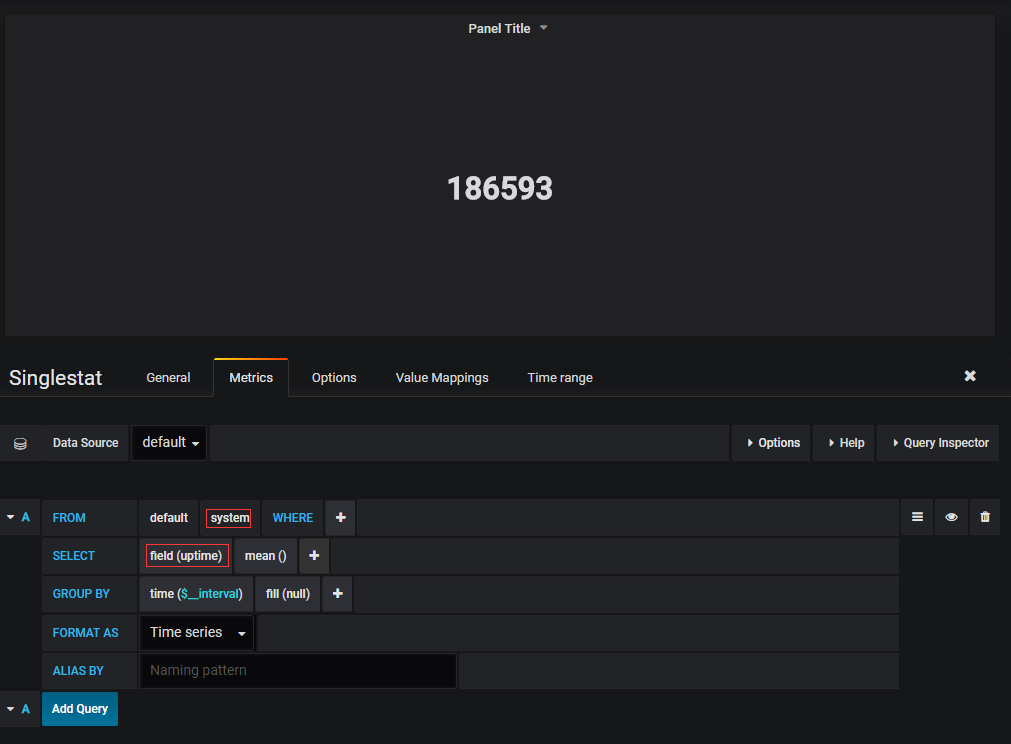This screenshot has width=1011, height=744.
Task: Open the data source database icon menu
Action: (21, 442)
